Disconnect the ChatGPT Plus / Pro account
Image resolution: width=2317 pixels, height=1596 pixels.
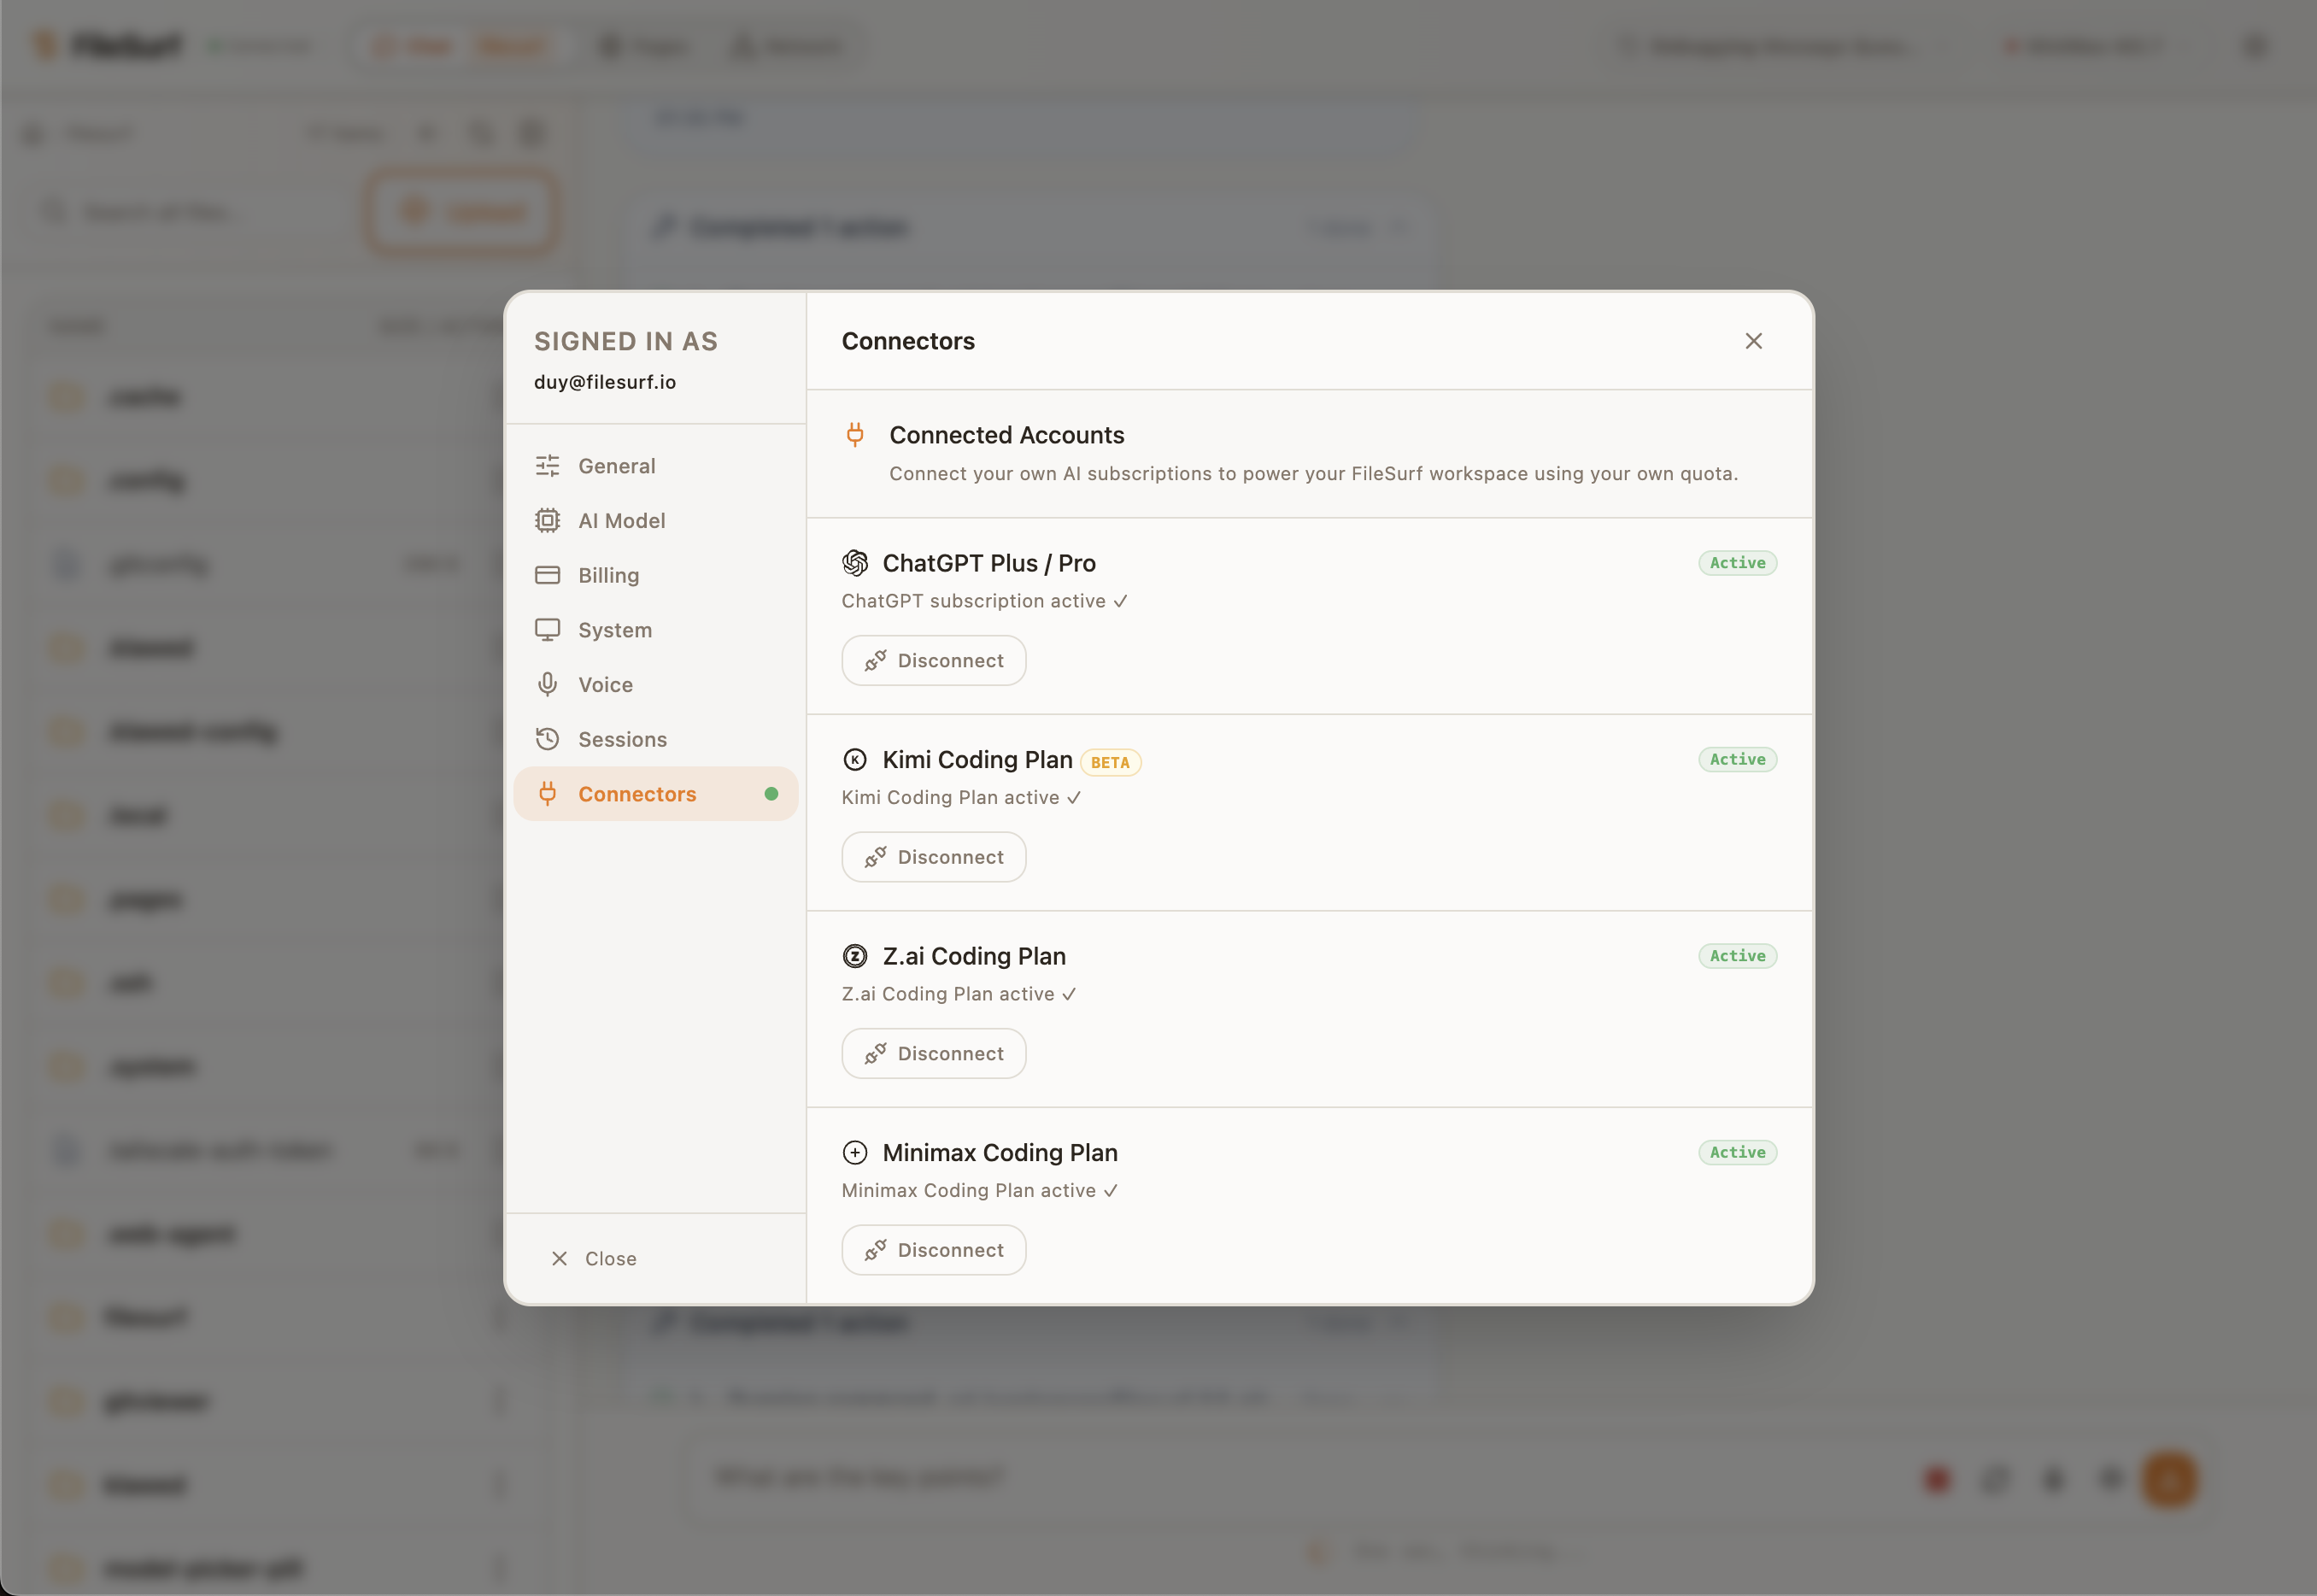(x=933, y=661)
